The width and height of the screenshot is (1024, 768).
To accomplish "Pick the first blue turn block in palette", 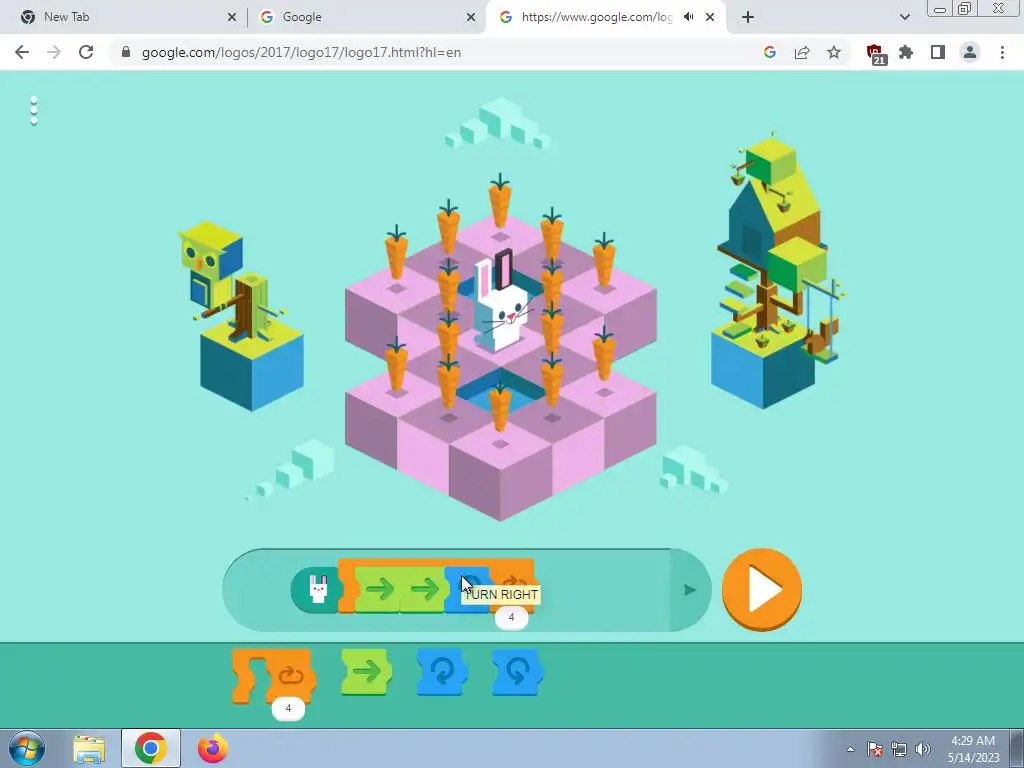I will click(442, 671).
